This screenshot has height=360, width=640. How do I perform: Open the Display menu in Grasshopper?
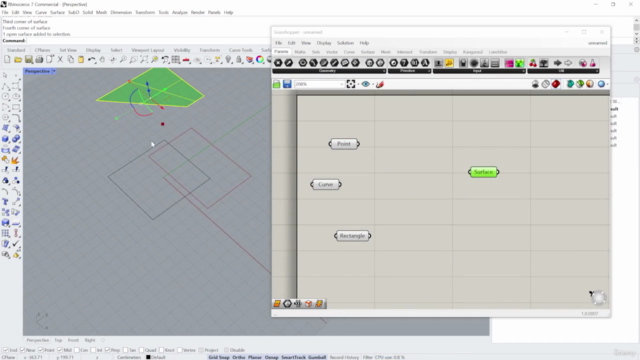click(x=324, y=43)
